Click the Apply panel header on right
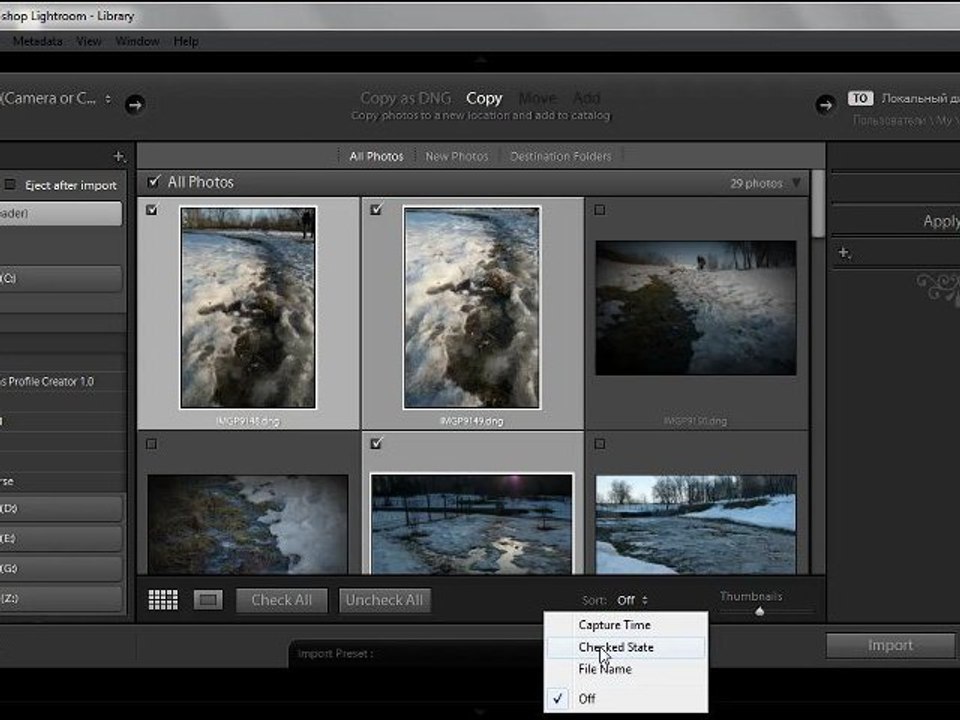 [x=895, y=220]
